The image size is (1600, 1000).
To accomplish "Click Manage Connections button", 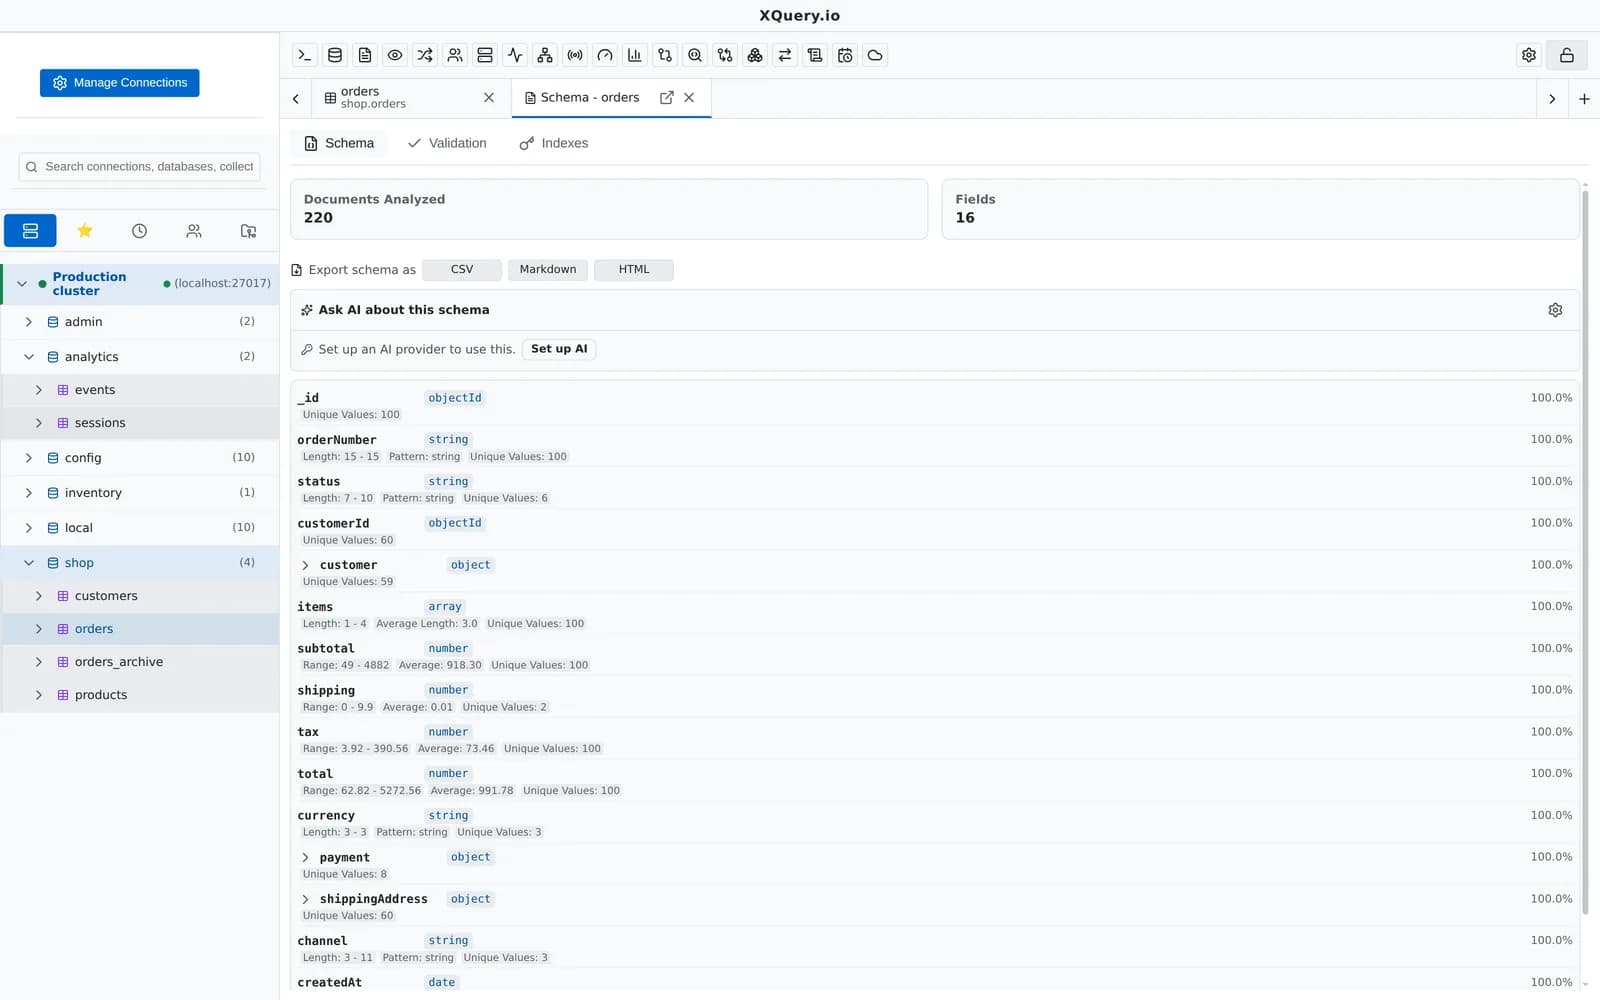I will coord(120,83).
